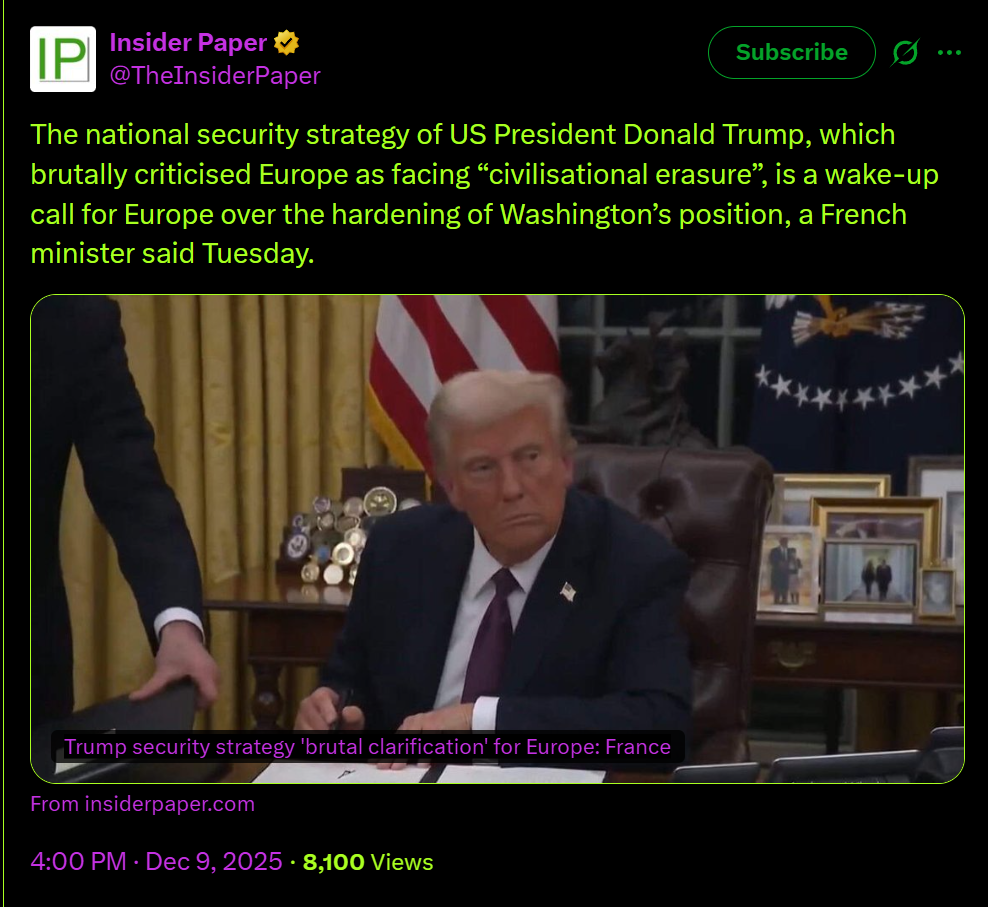988x907 pixels.
Task: Click the green Subscribe button
Action: 791,52
